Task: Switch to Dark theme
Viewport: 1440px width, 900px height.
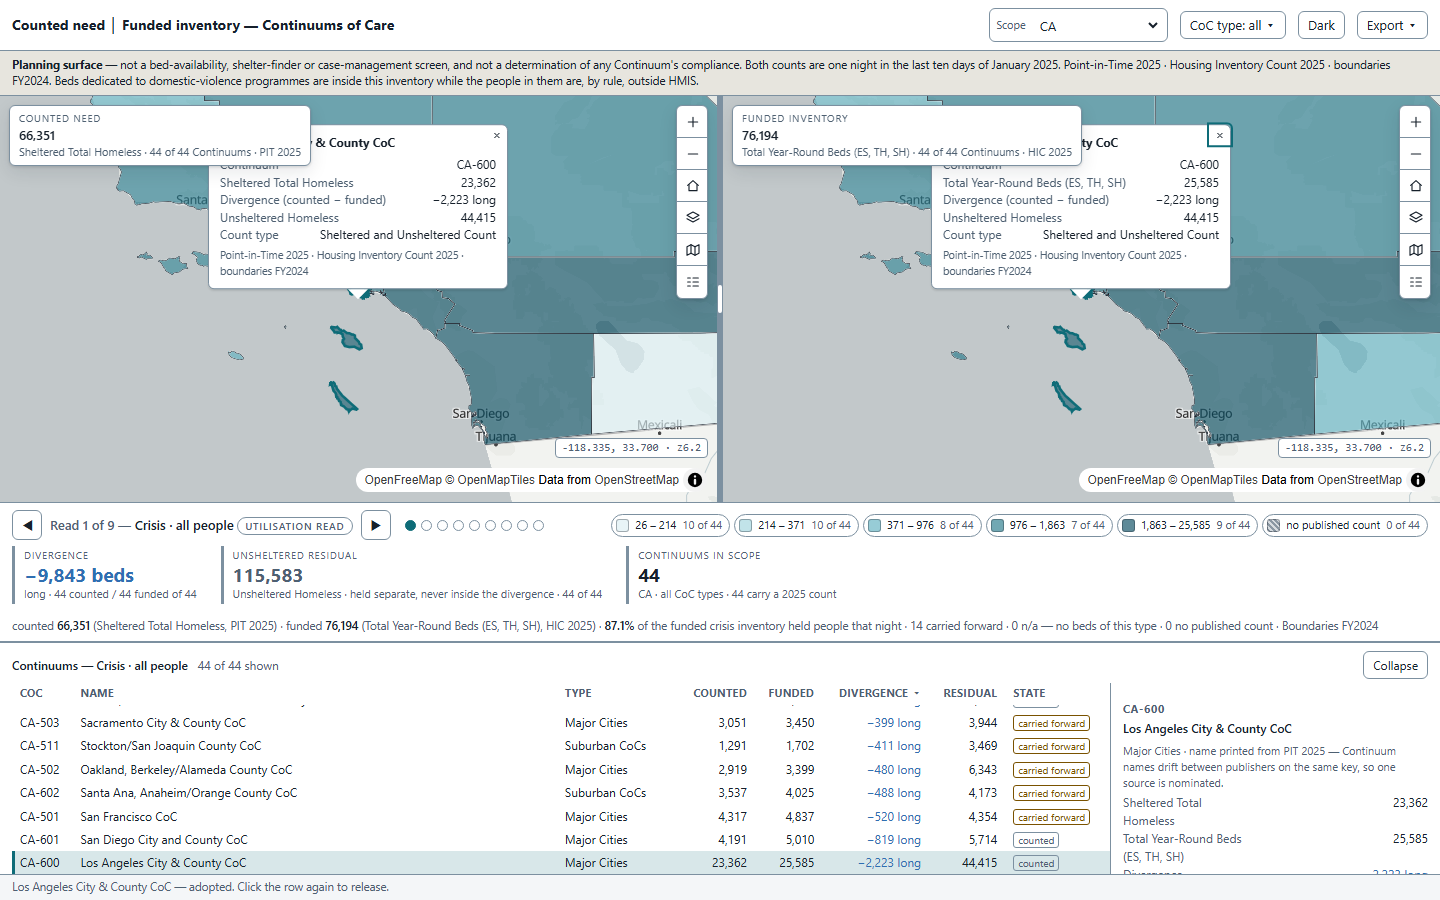Action: click(x=1321, y=25)
